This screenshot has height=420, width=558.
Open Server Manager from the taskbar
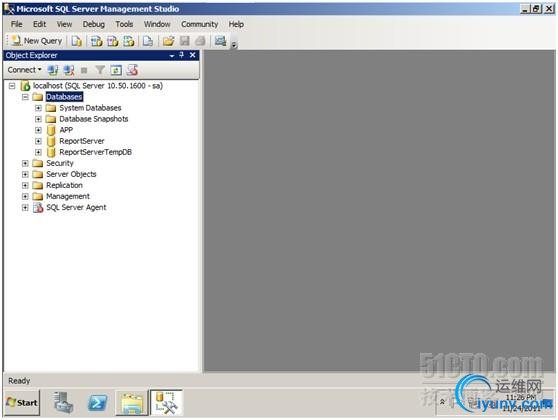(x=63, y=403)
